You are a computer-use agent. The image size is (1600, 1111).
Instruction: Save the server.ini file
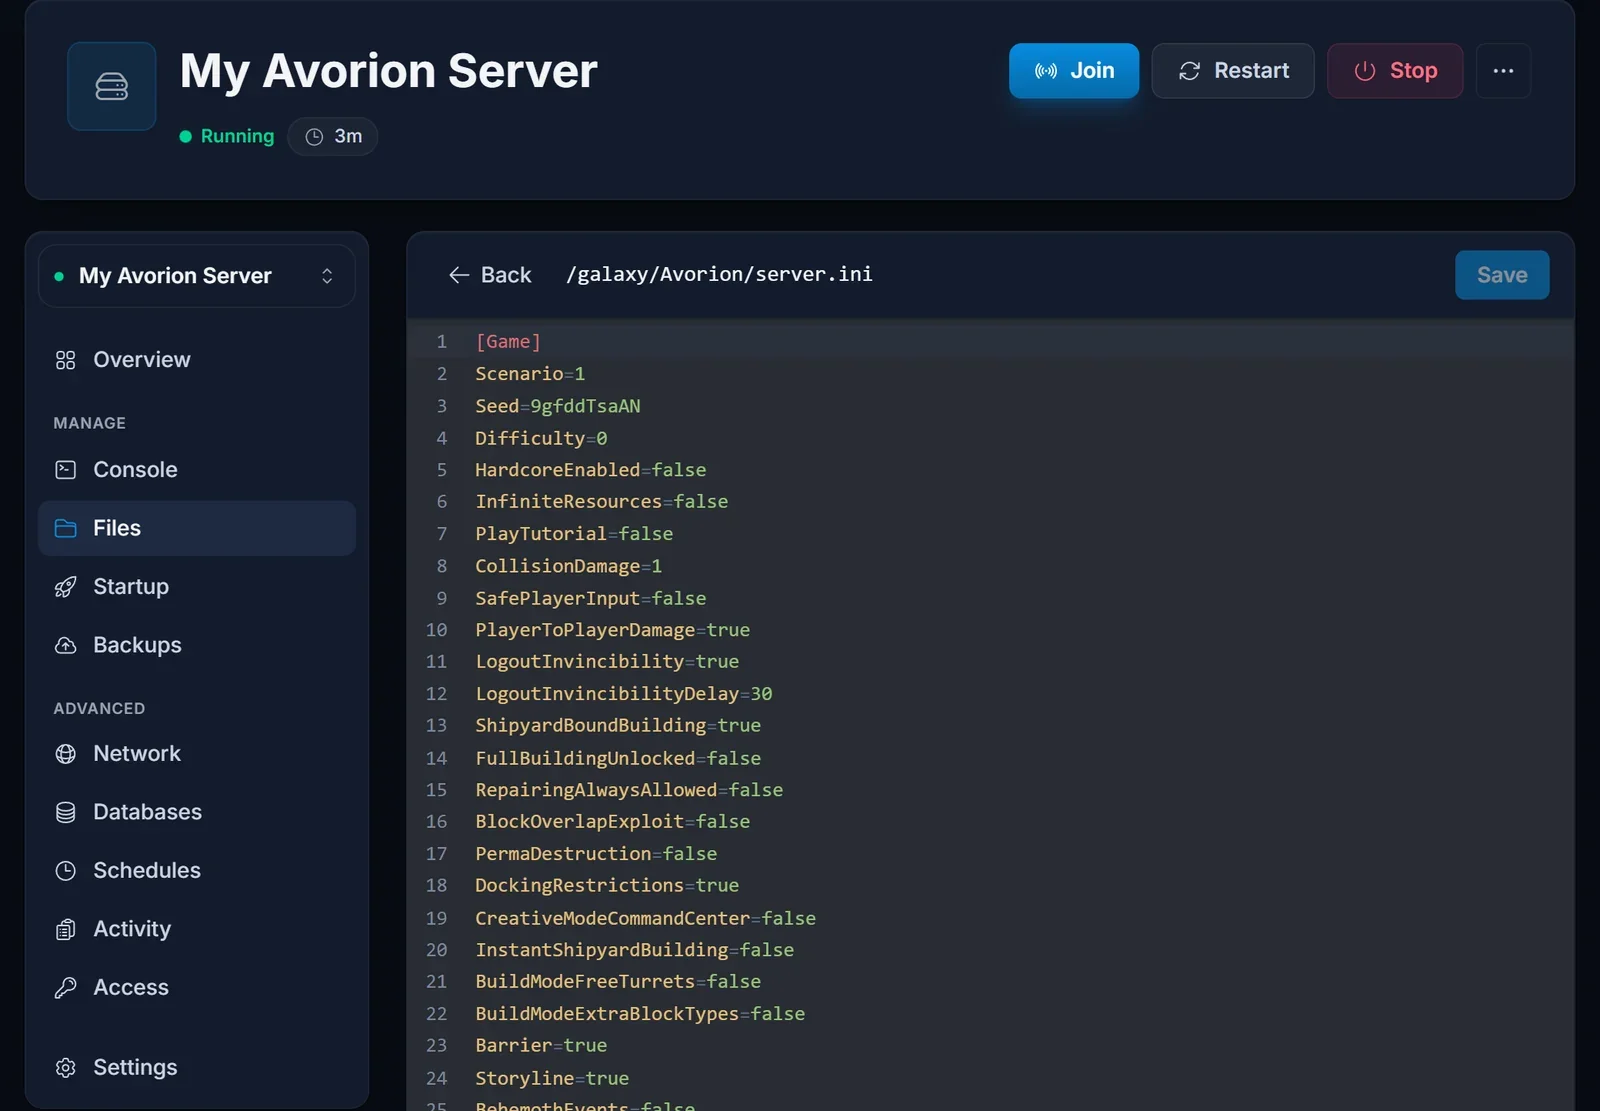tap(1502, 275)
